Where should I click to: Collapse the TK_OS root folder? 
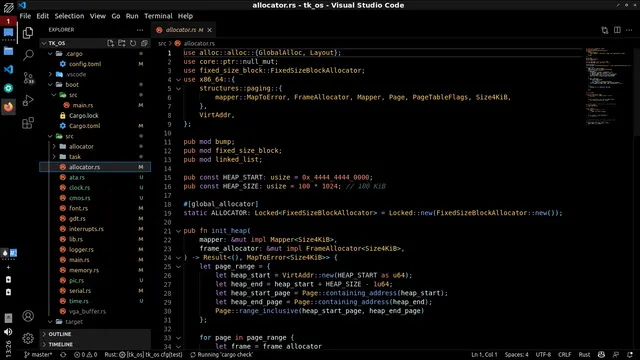point(44,43)
